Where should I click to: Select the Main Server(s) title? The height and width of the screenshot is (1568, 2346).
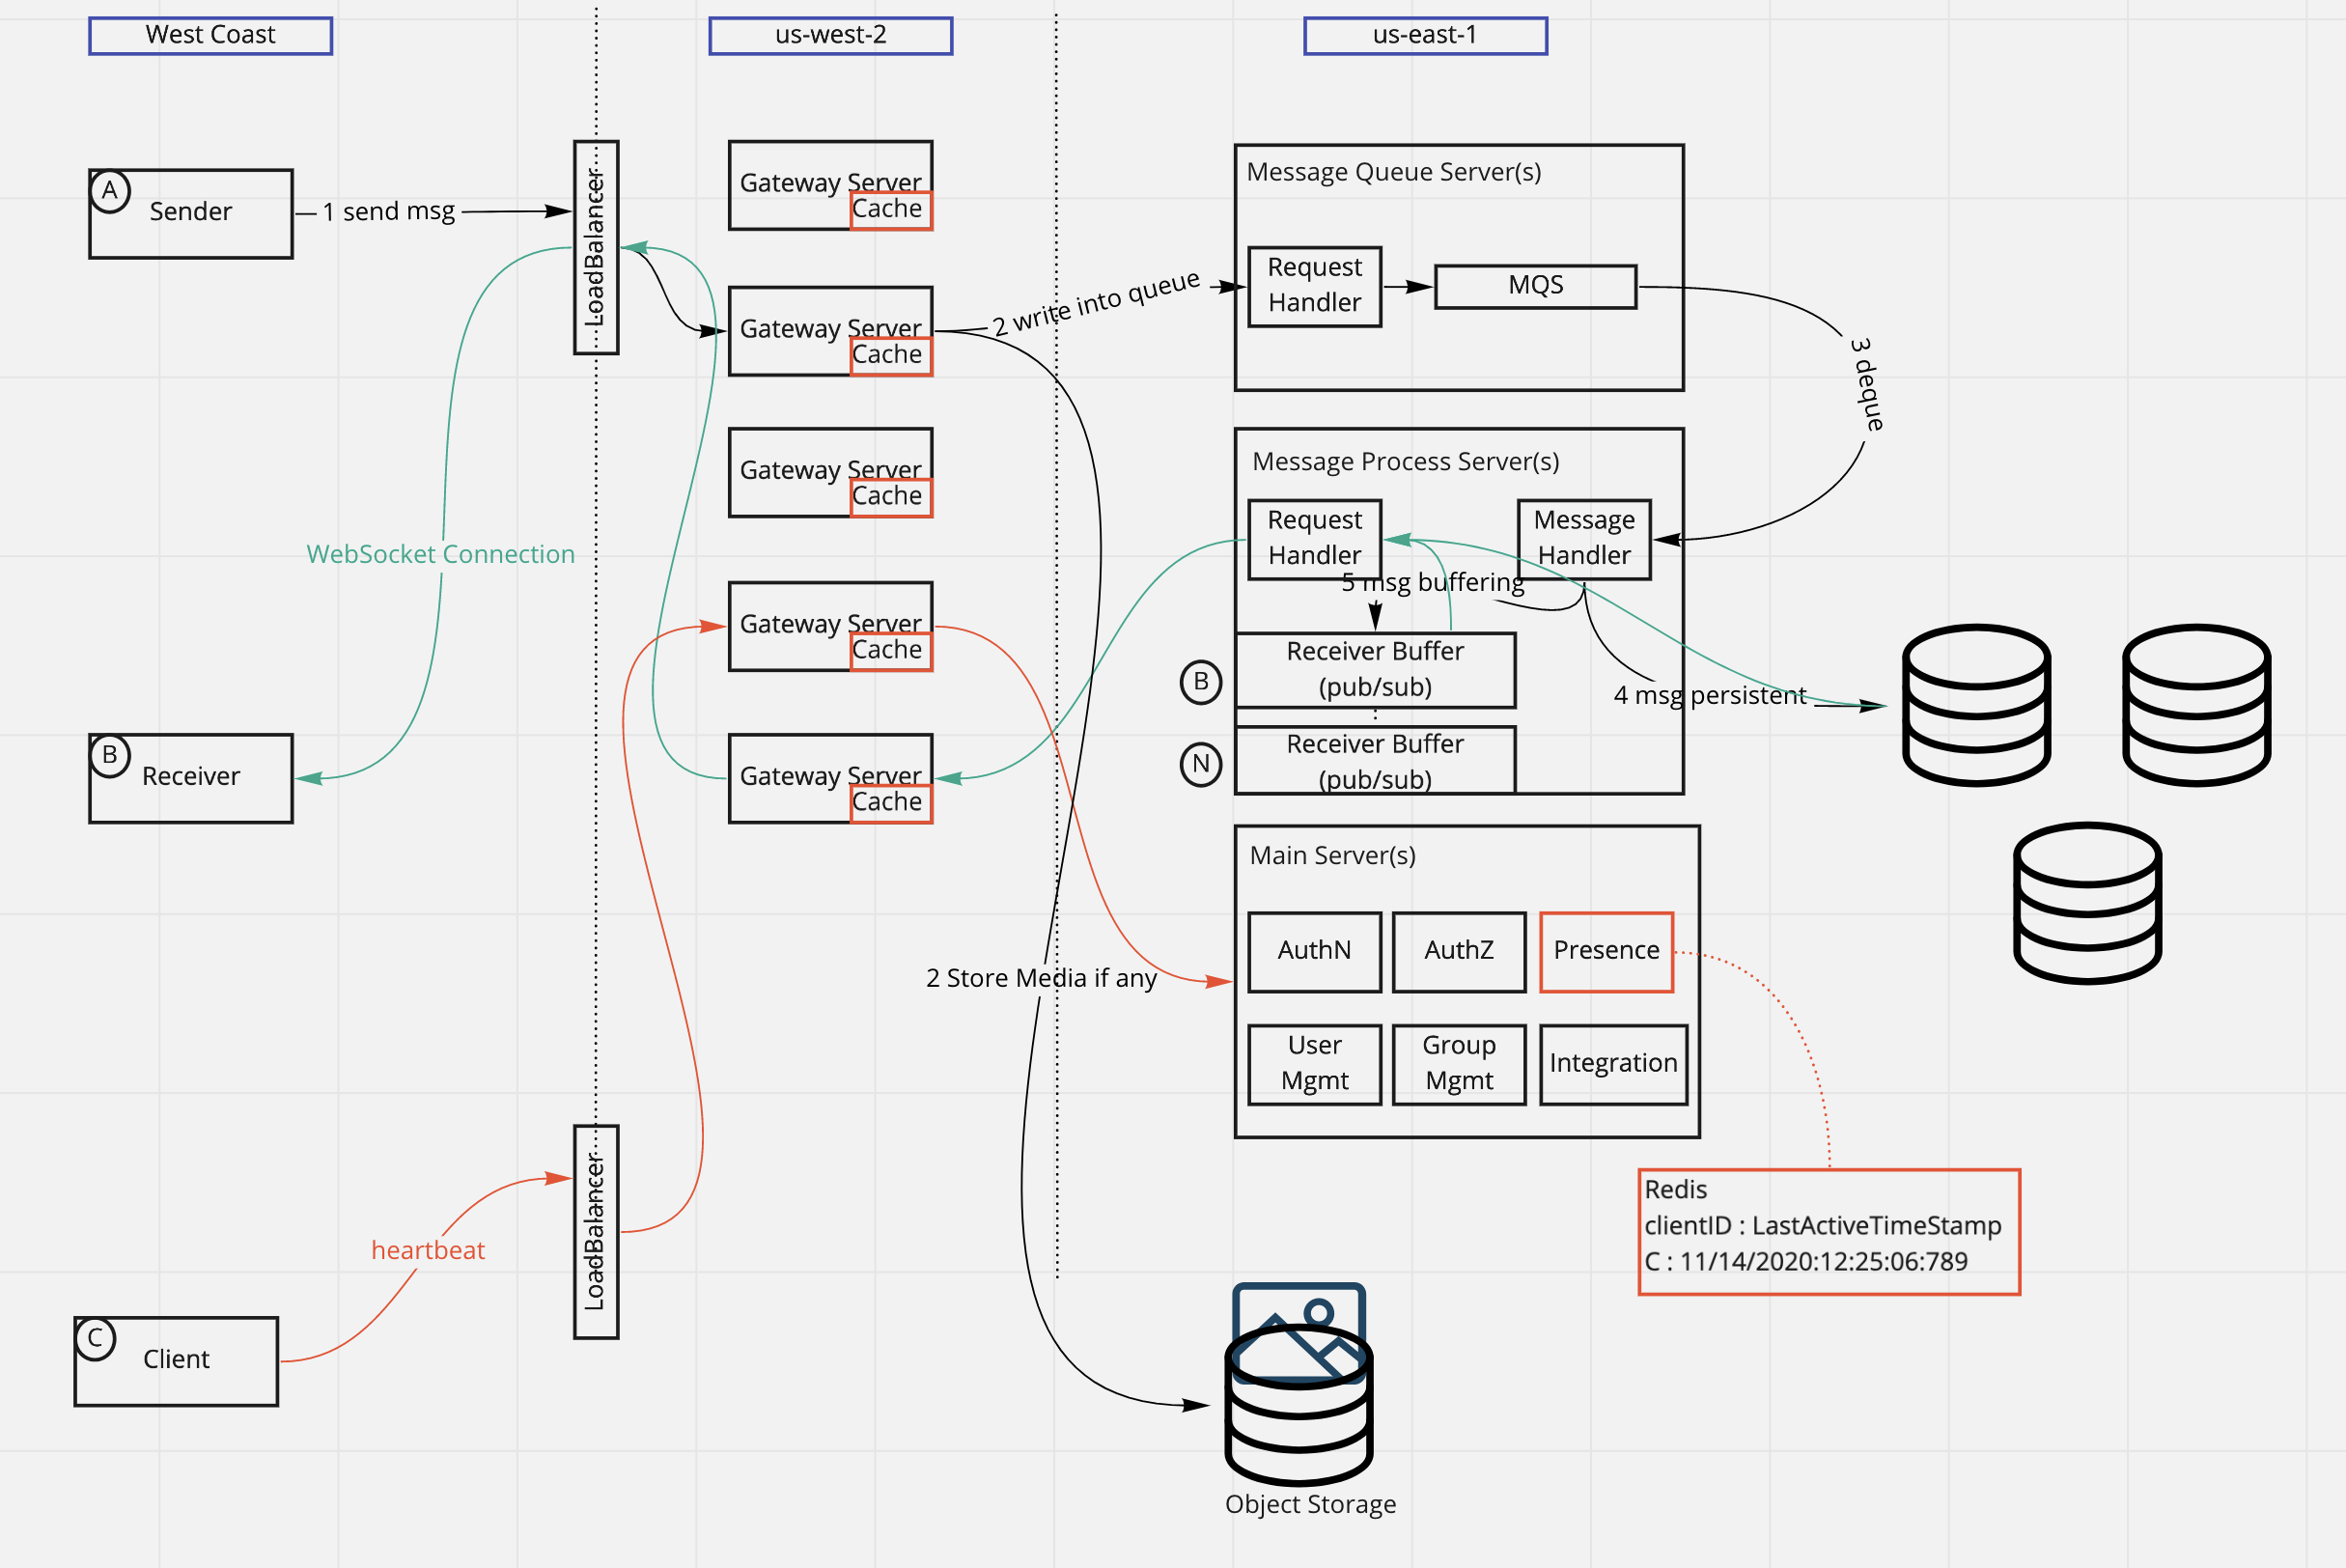[1332, 856]
